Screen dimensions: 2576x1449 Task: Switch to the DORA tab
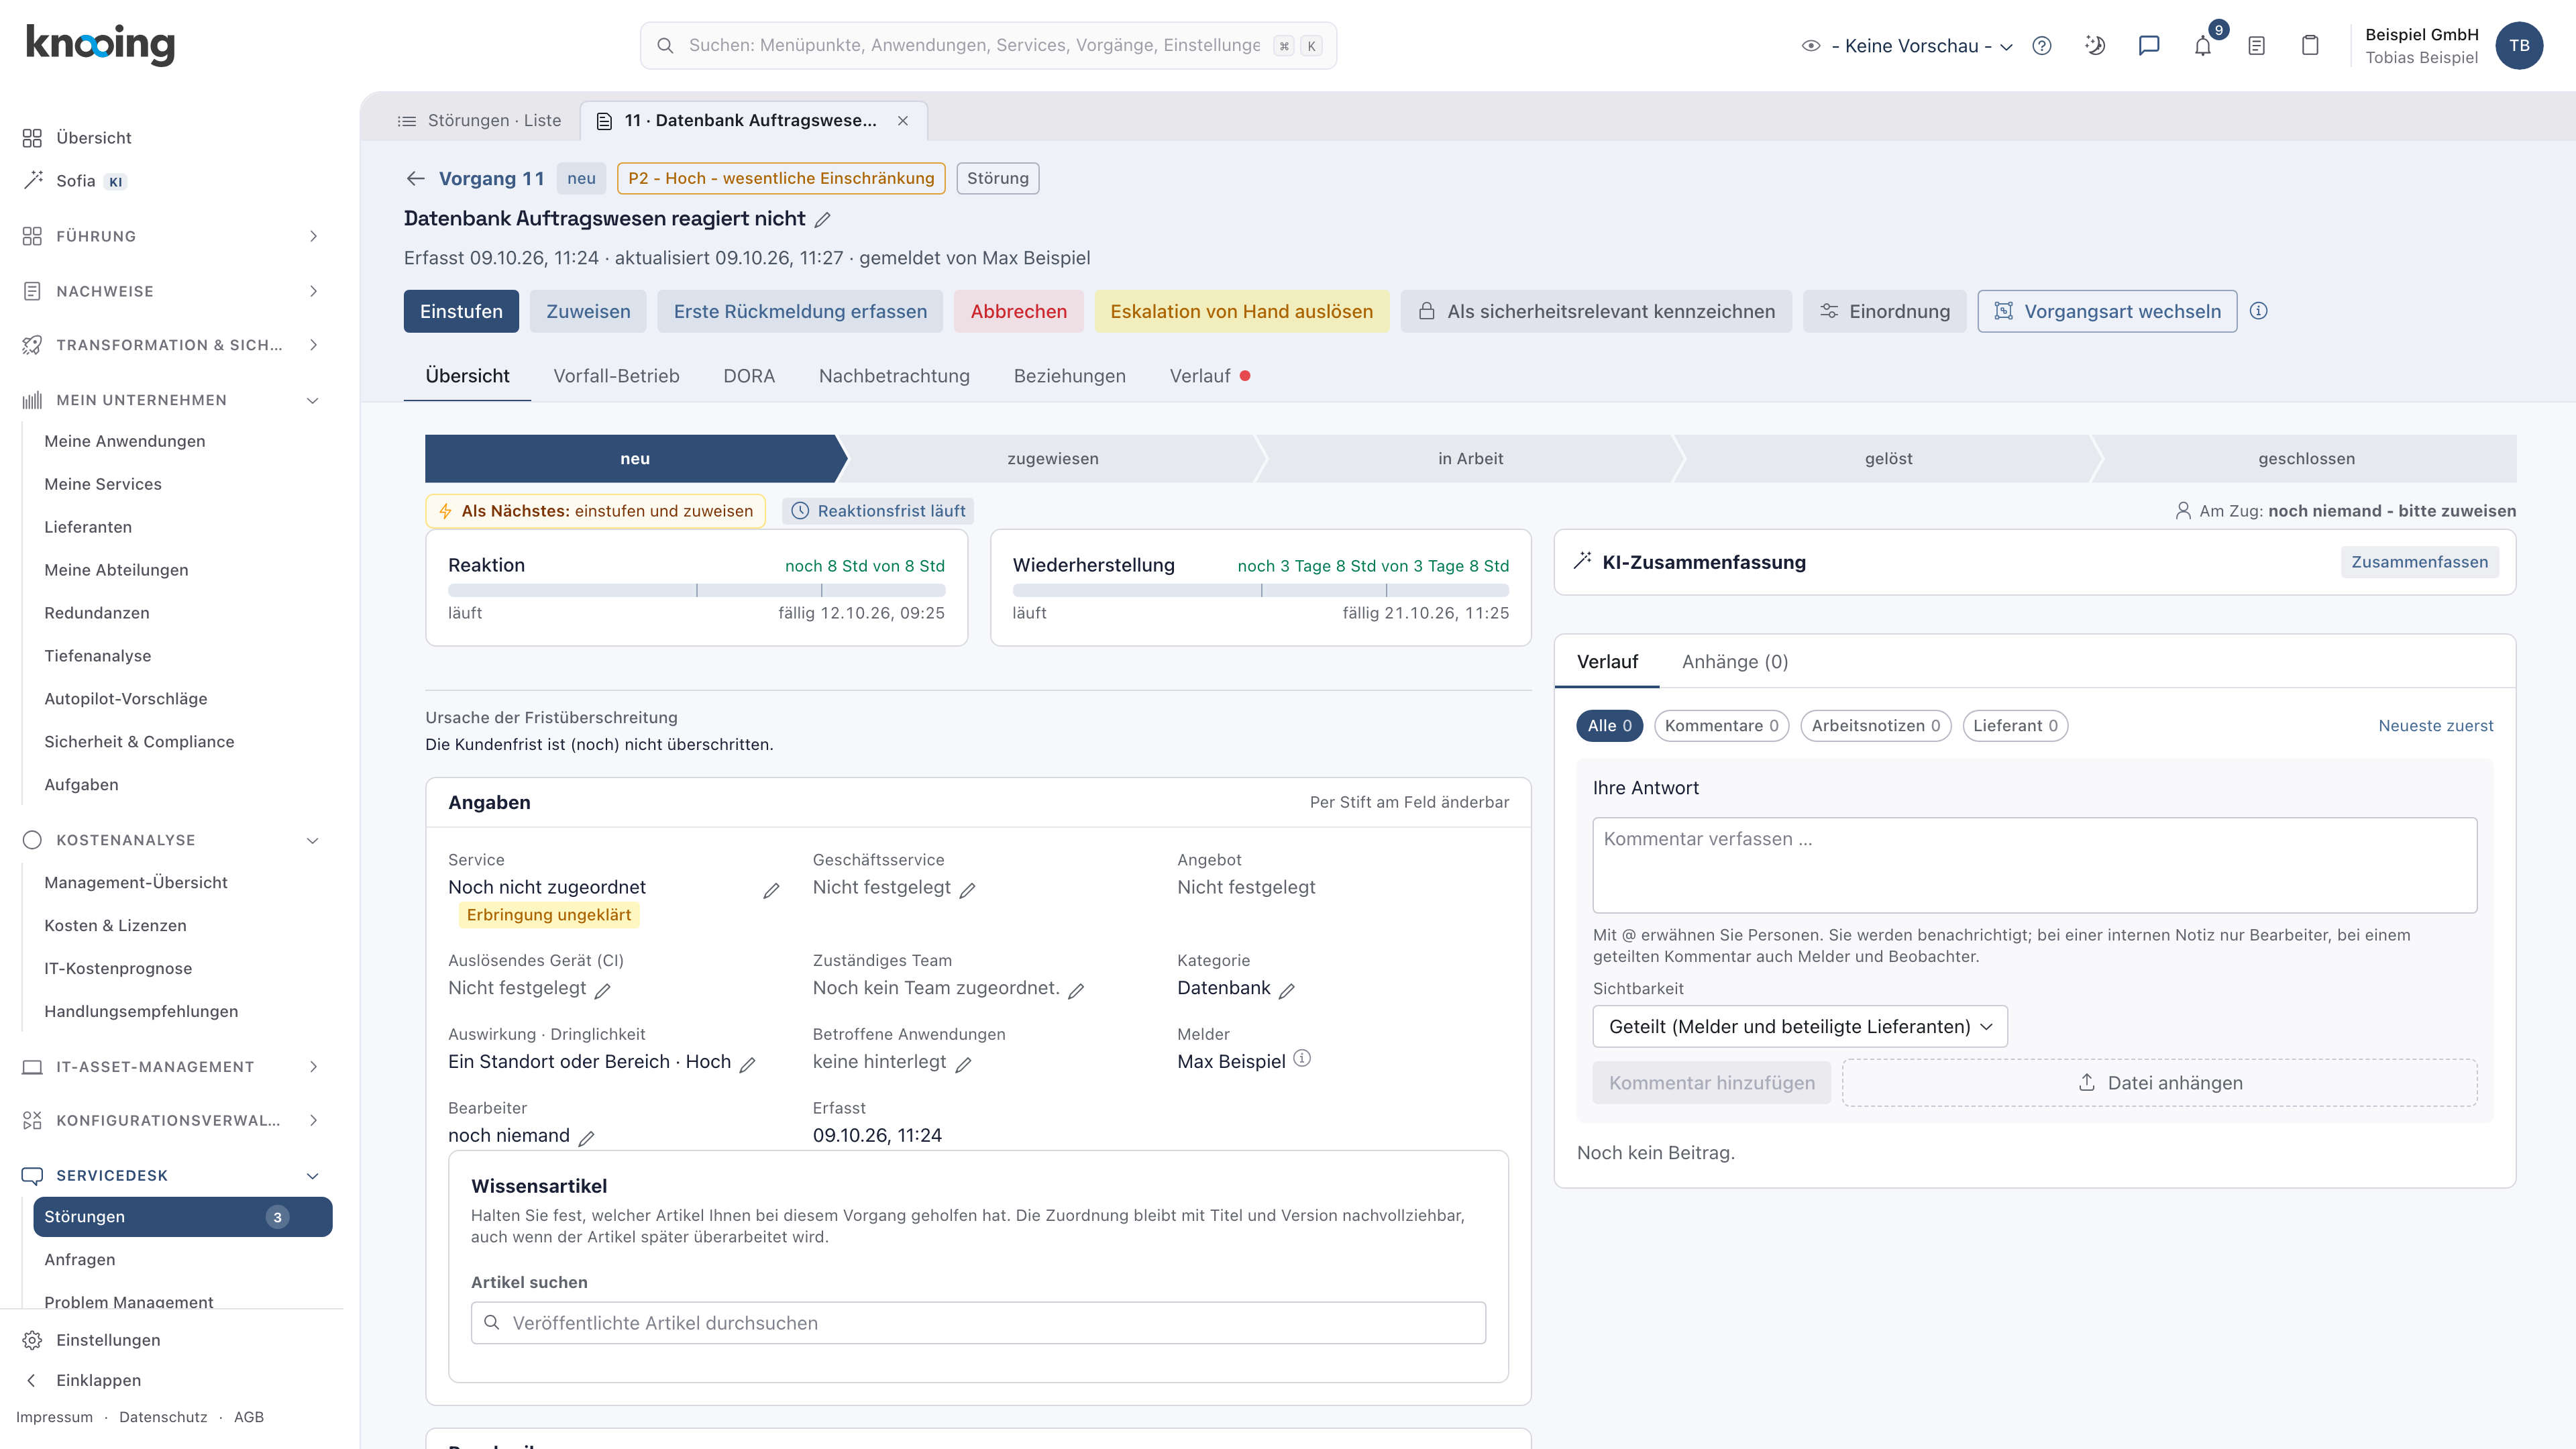click(749, 376)
